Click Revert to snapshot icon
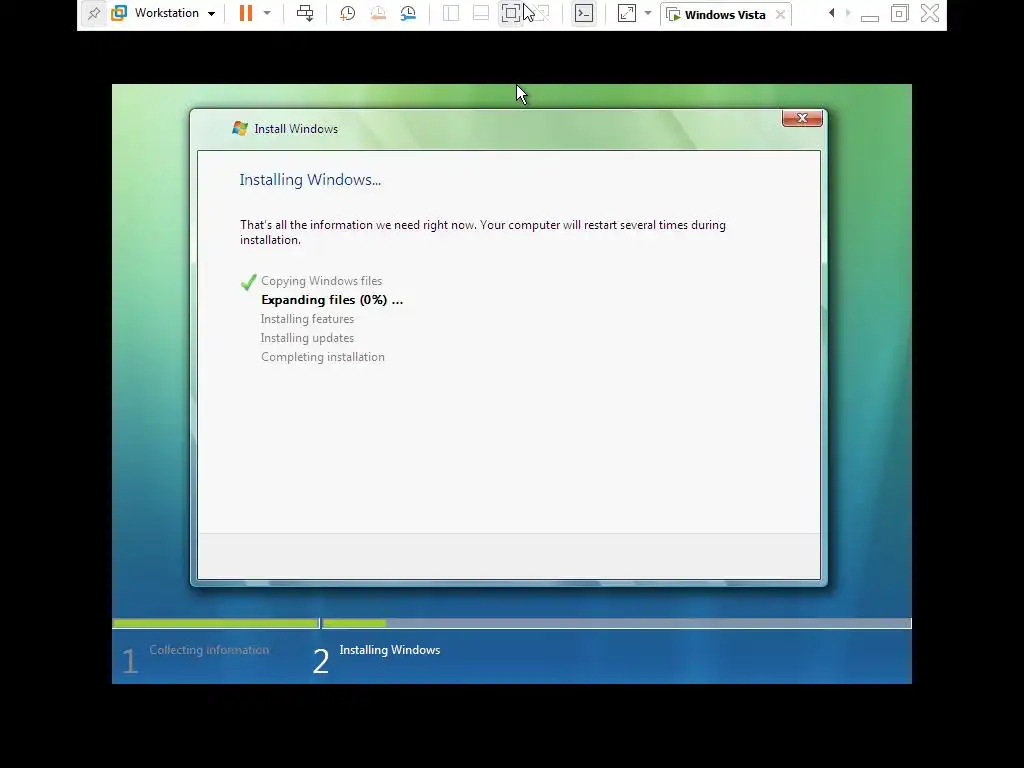The width and height of the screenshot is (1024, 768). click(x=377, y=13)
